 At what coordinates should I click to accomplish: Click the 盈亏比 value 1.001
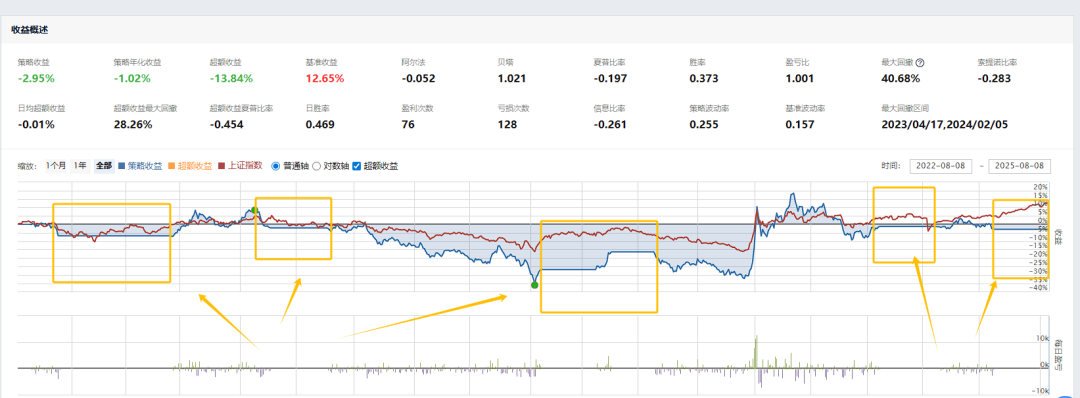[x=800, y=78]
